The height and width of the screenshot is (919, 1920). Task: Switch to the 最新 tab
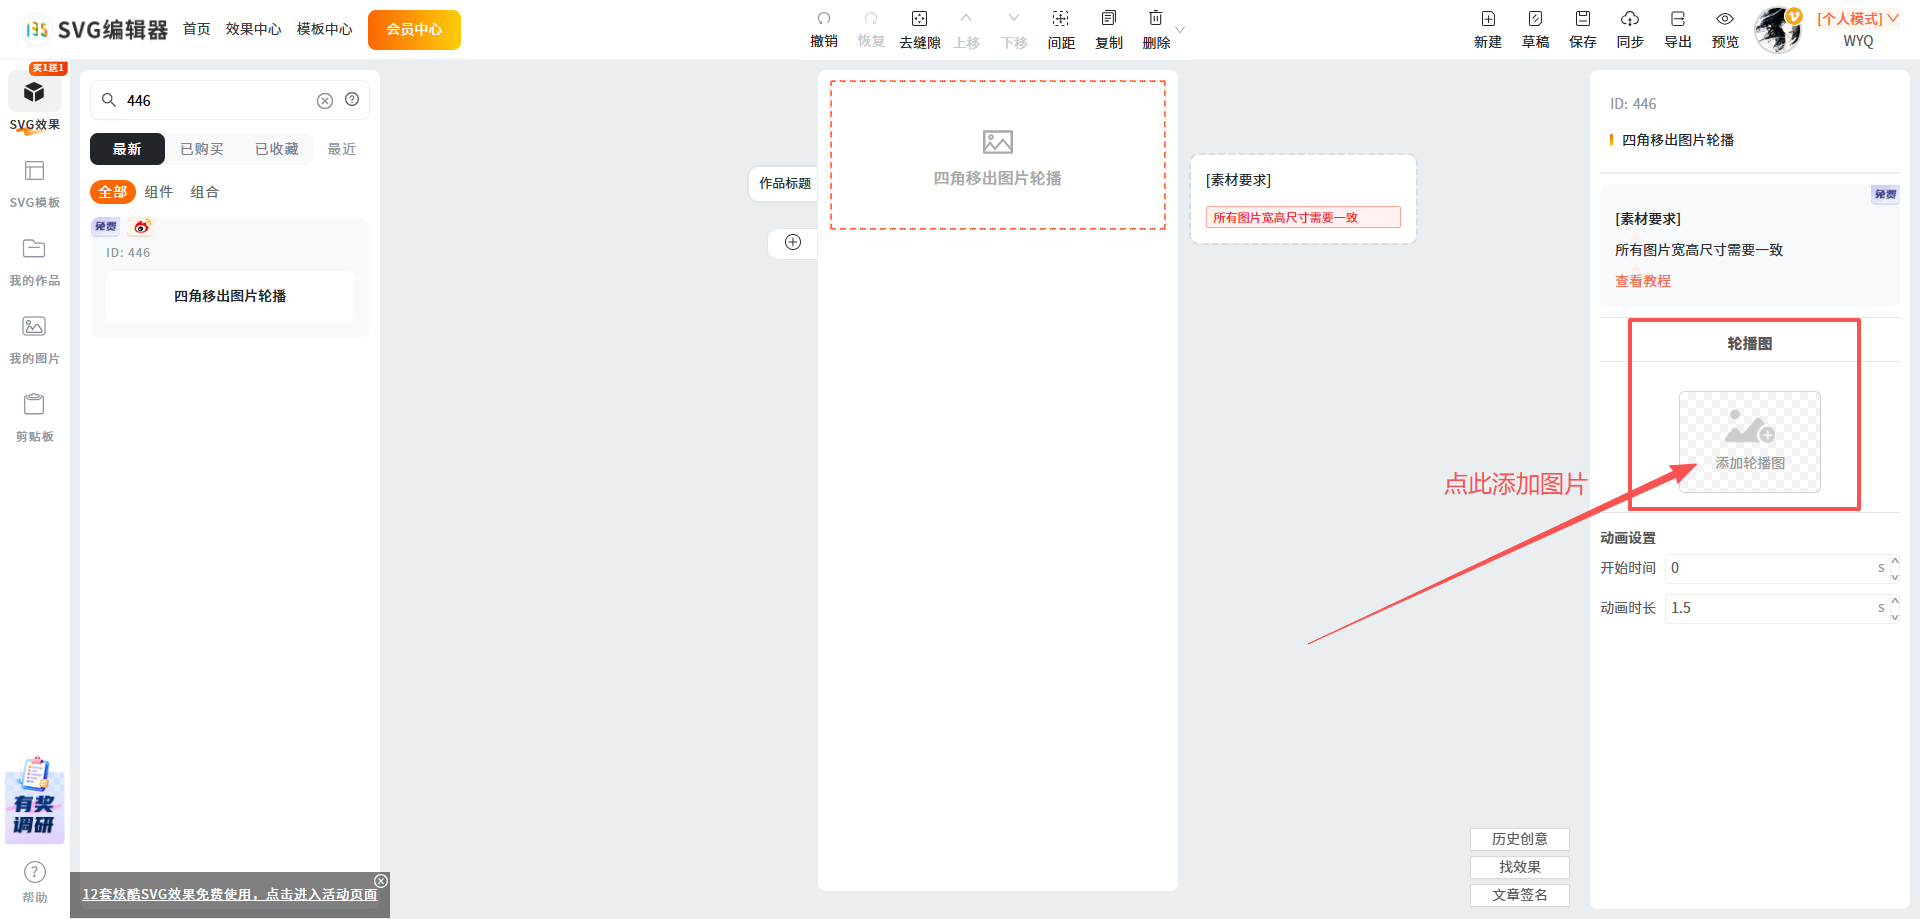click(x=127, y=149)
